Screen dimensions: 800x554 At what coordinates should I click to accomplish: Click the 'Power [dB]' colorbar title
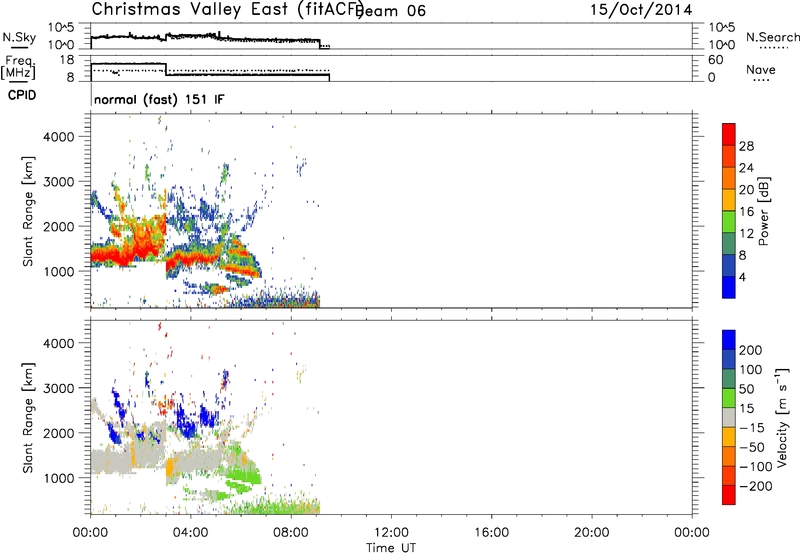click(764, 211)
